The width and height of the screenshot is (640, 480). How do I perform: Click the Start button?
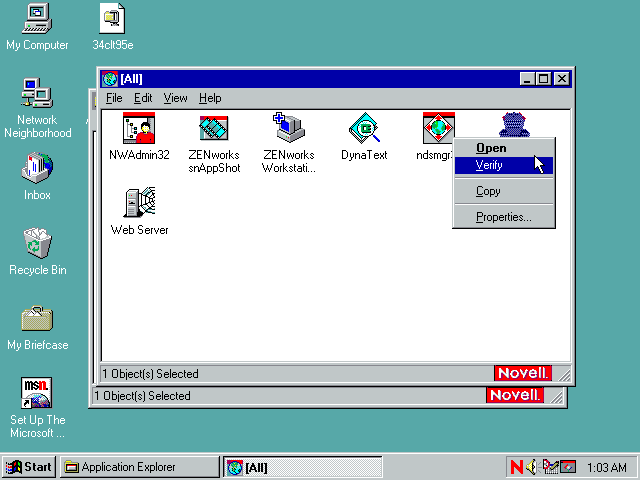29,467
